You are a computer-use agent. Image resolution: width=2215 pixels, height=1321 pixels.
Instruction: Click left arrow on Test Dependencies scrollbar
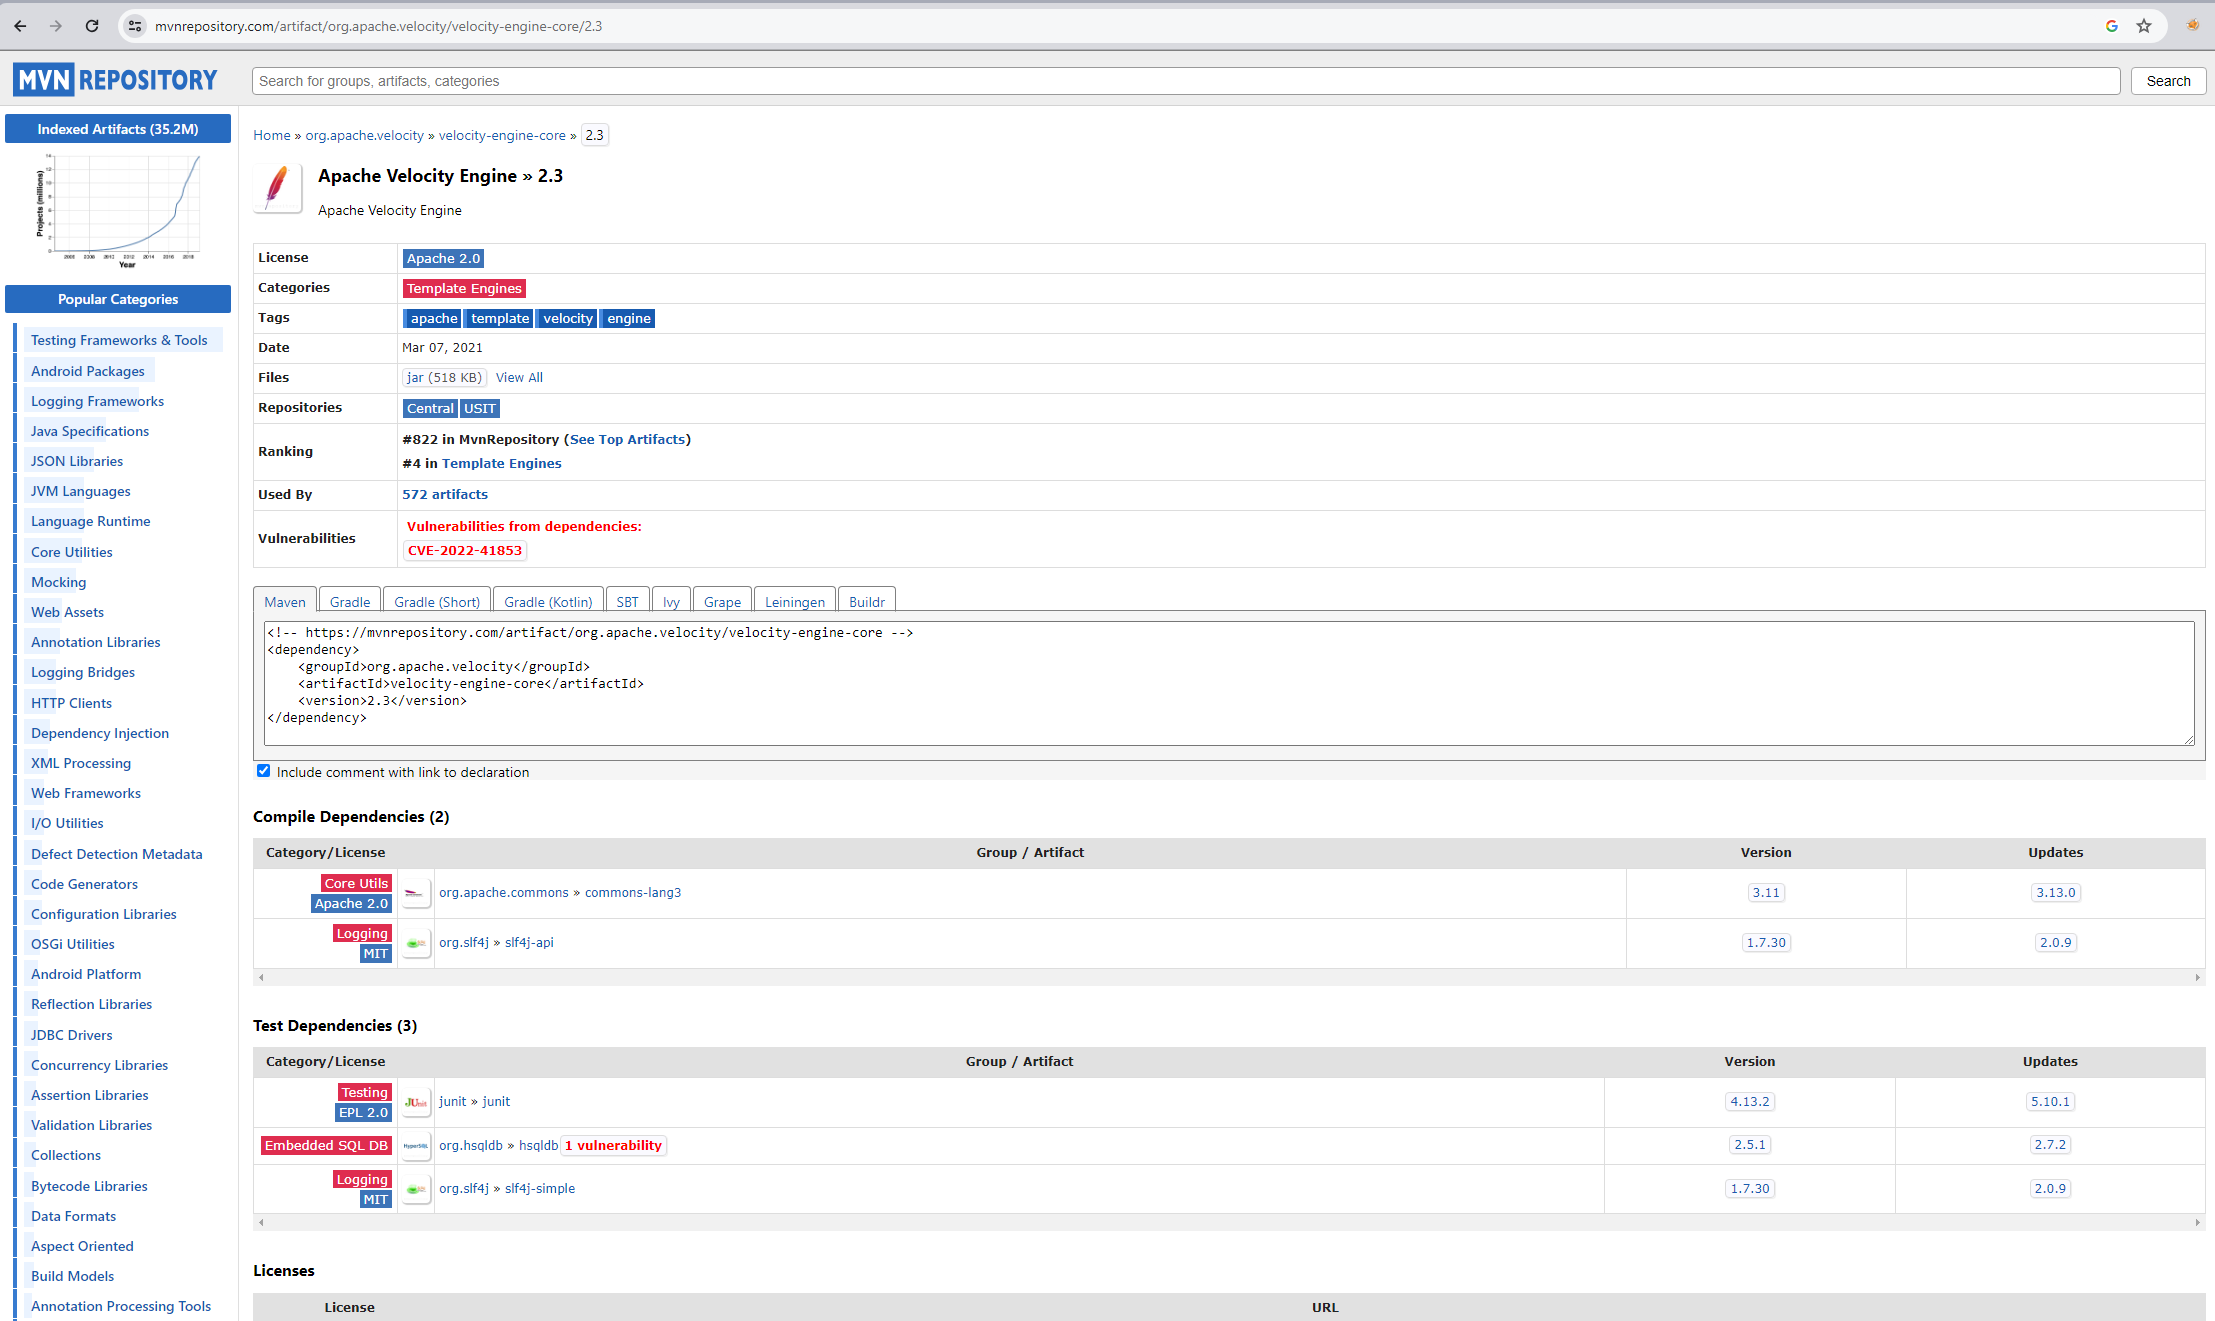(x=262, y=1222)
